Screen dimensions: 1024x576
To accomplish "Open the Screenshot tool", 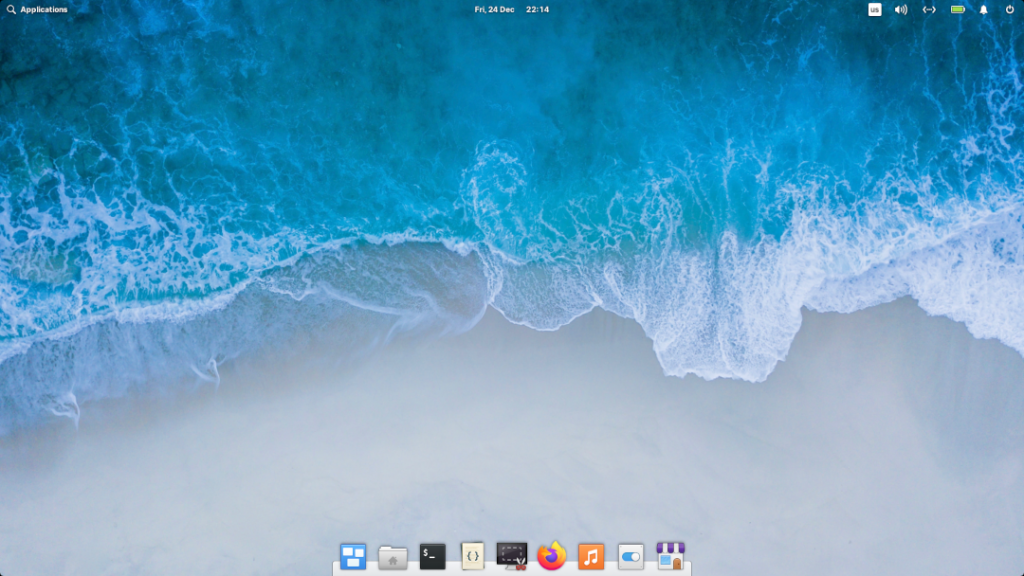I will [510, 555].
